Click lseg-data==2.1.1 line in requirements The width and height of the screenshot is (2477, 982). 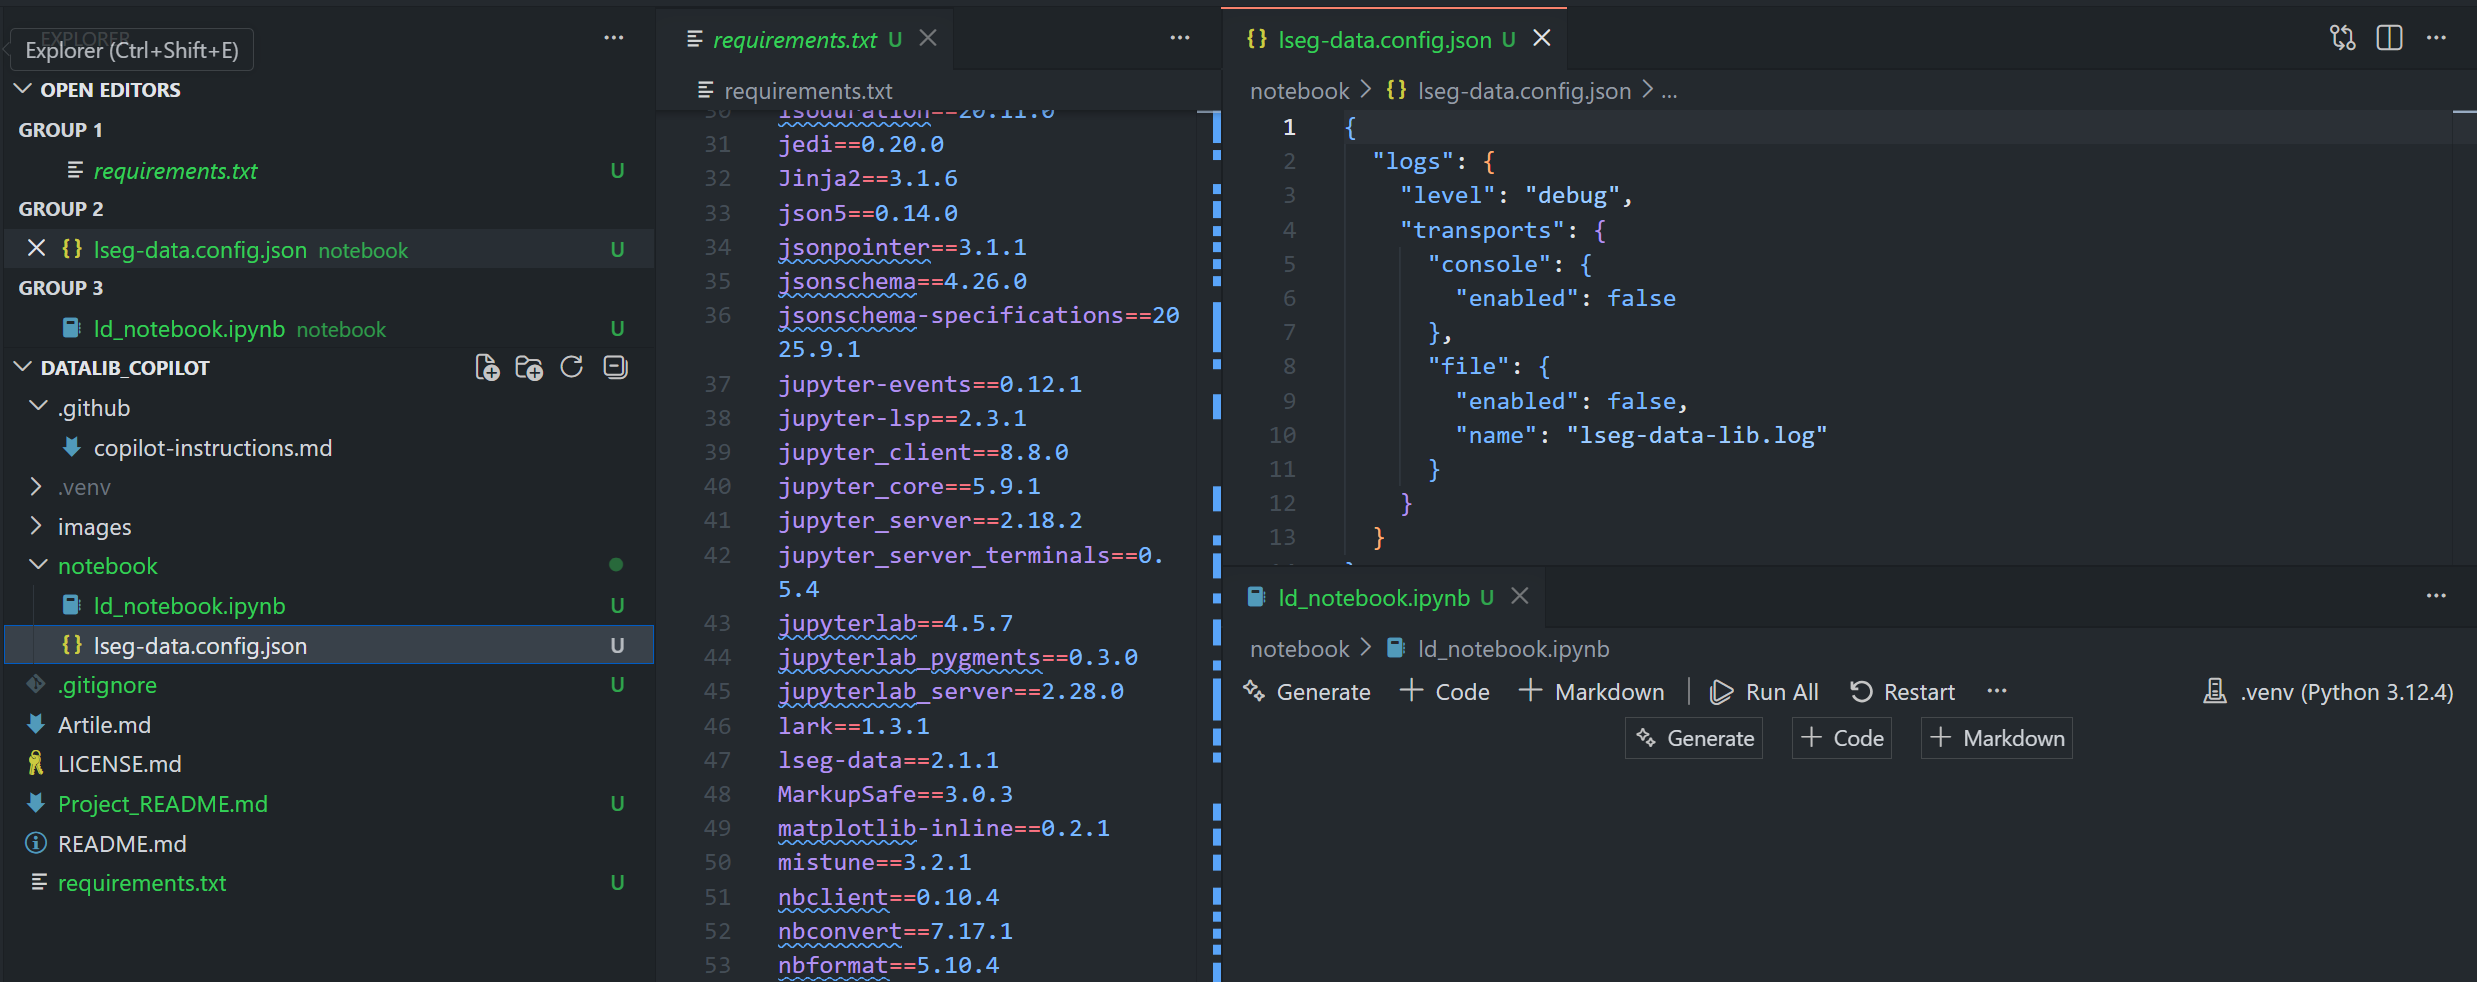[x=888, y=760]
